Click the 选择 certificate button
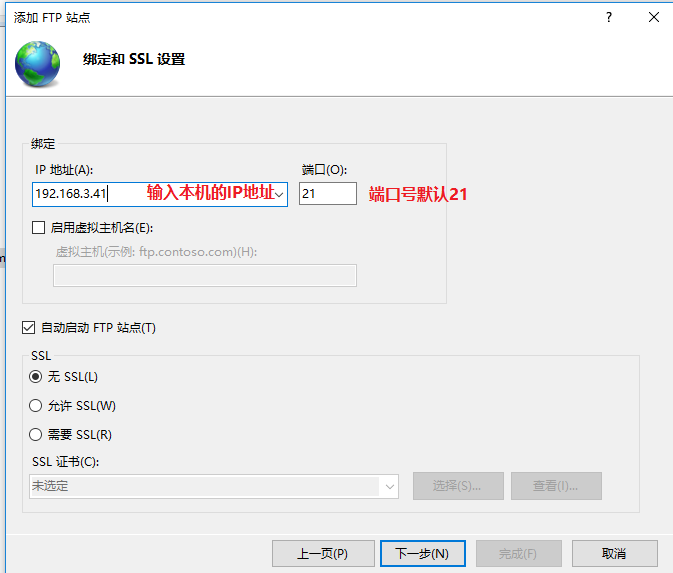Viewport: 673px width, 573px height. [455, 486]
